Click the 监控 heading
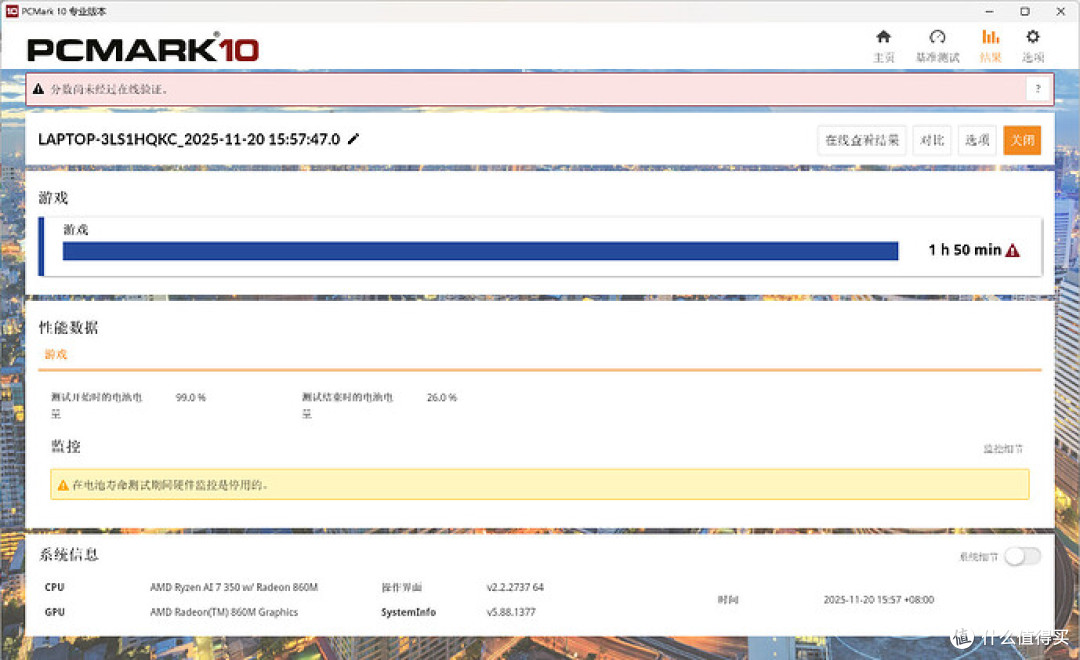This screenshot has width=1080, height=660. 66,446
